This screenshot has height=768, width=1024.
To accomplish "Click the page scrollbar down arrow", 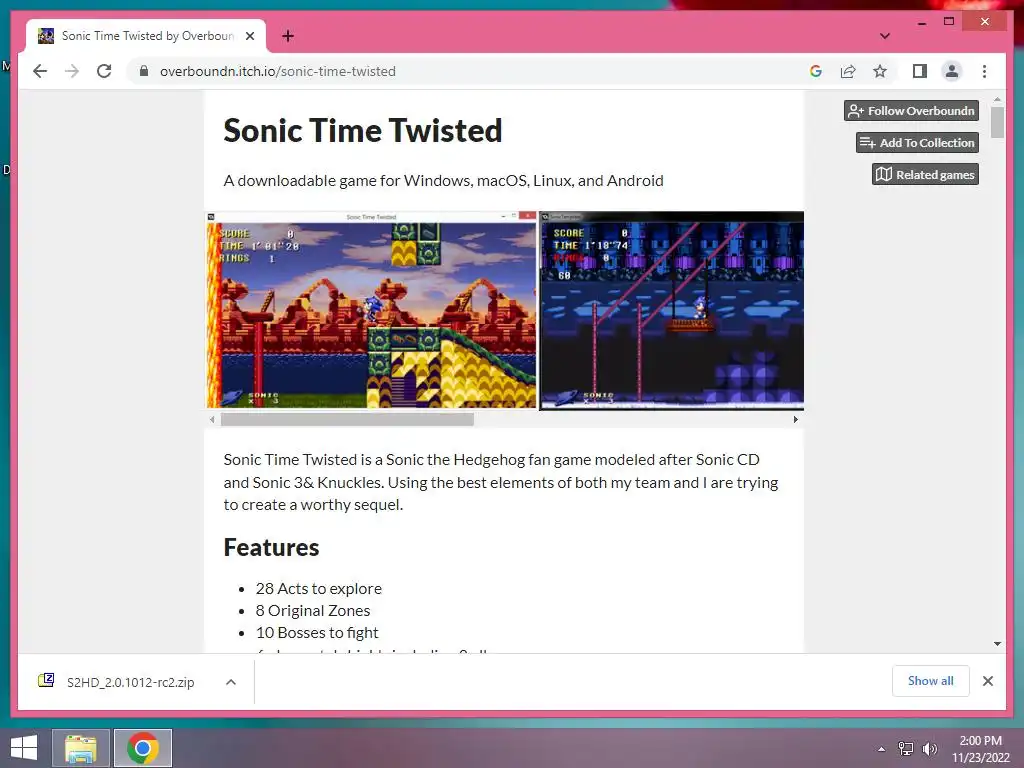I will pos(997,644).
